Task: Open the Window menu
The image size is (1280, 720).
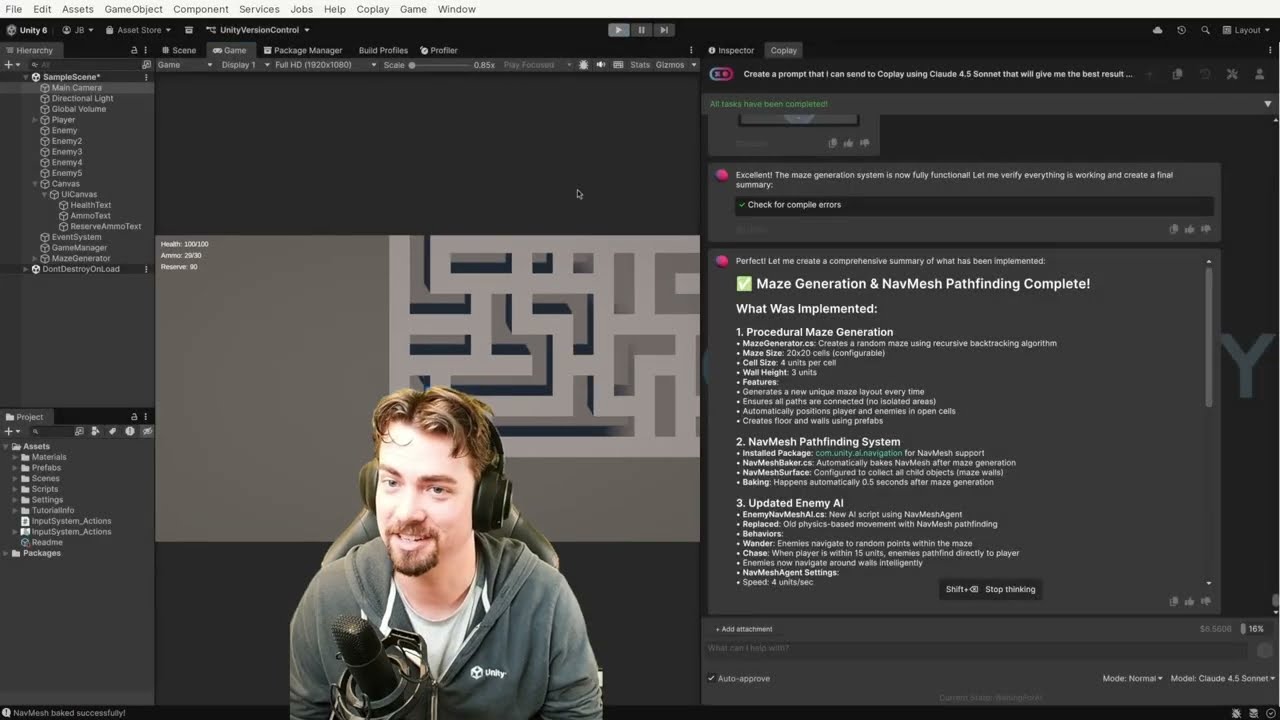Action: 456,9
